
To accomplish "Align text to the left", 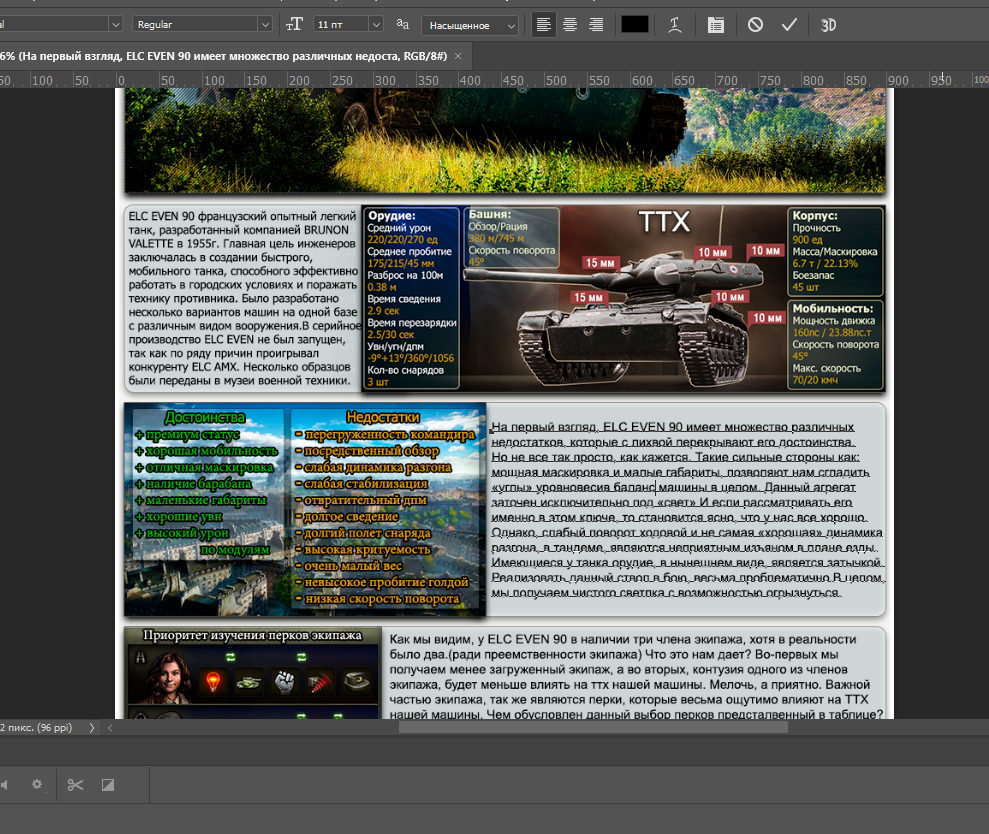I will point(543,25).
